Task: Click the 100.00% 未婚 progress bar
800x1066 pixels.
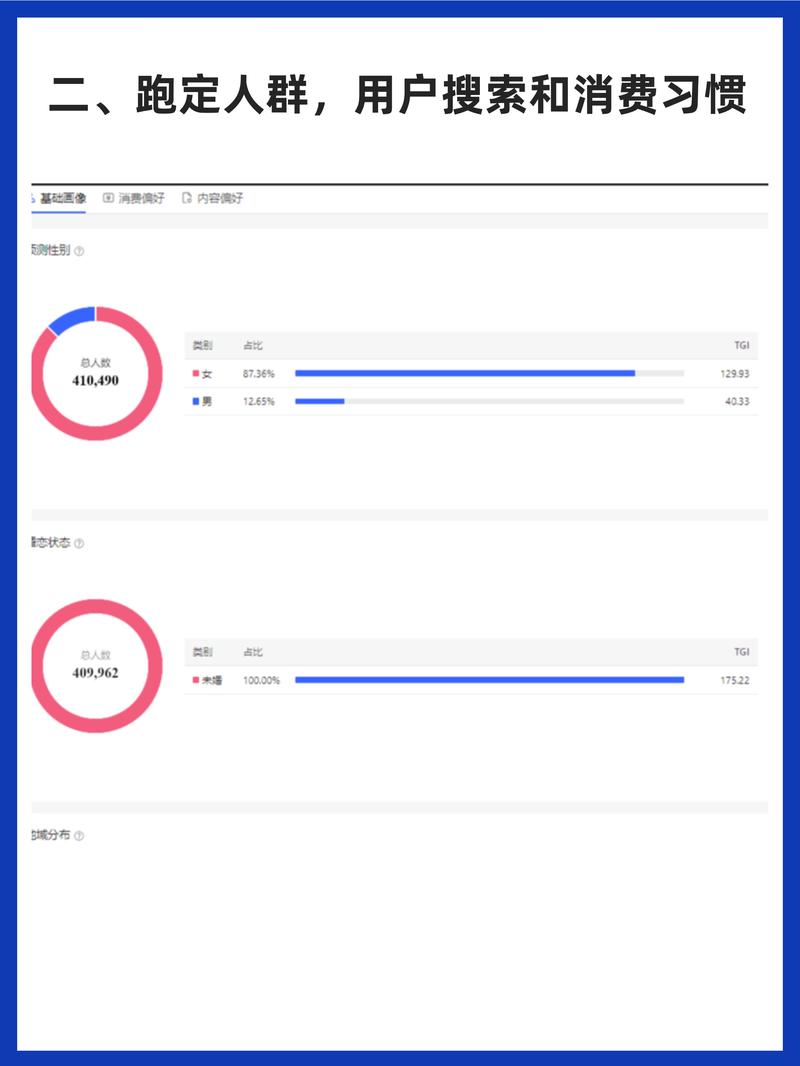Action: point(489,680)
